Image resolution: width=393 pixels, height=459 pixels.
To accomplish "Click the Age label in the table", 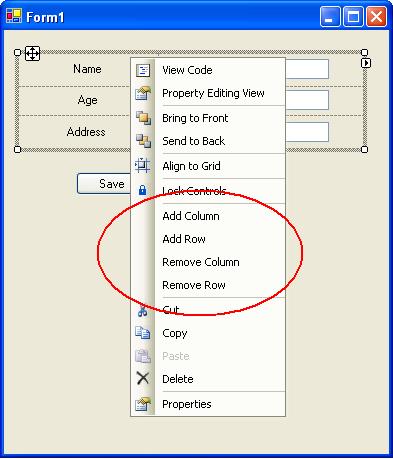I will (87, 100).
